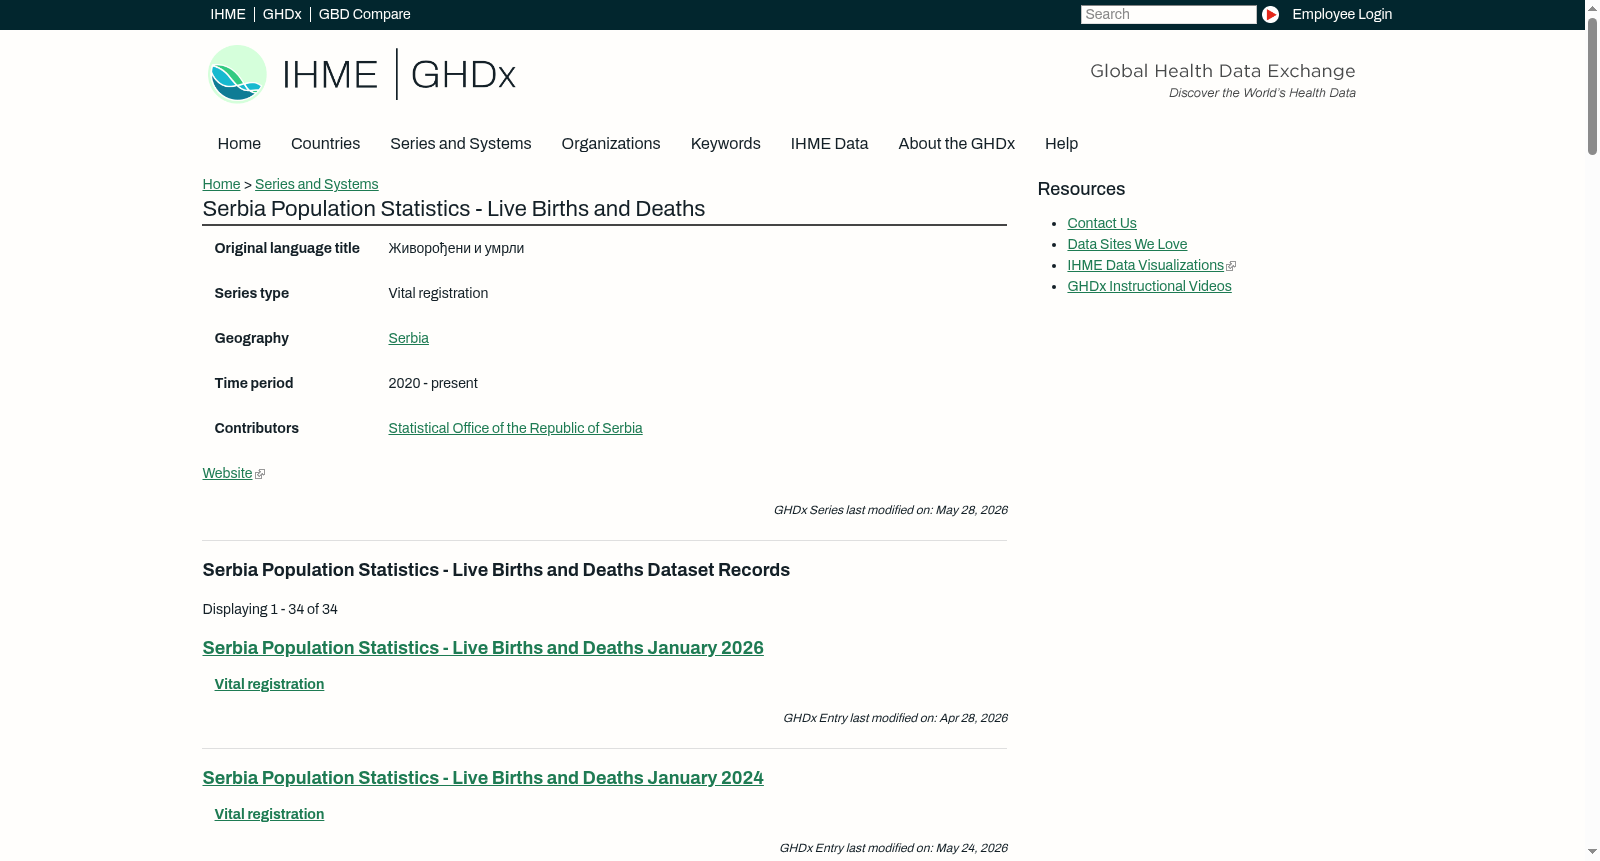Click 'GHDx Entry last modified on: May 24, 2026'
Viewport: 1600px width, 861px height.
click(894, 848)
